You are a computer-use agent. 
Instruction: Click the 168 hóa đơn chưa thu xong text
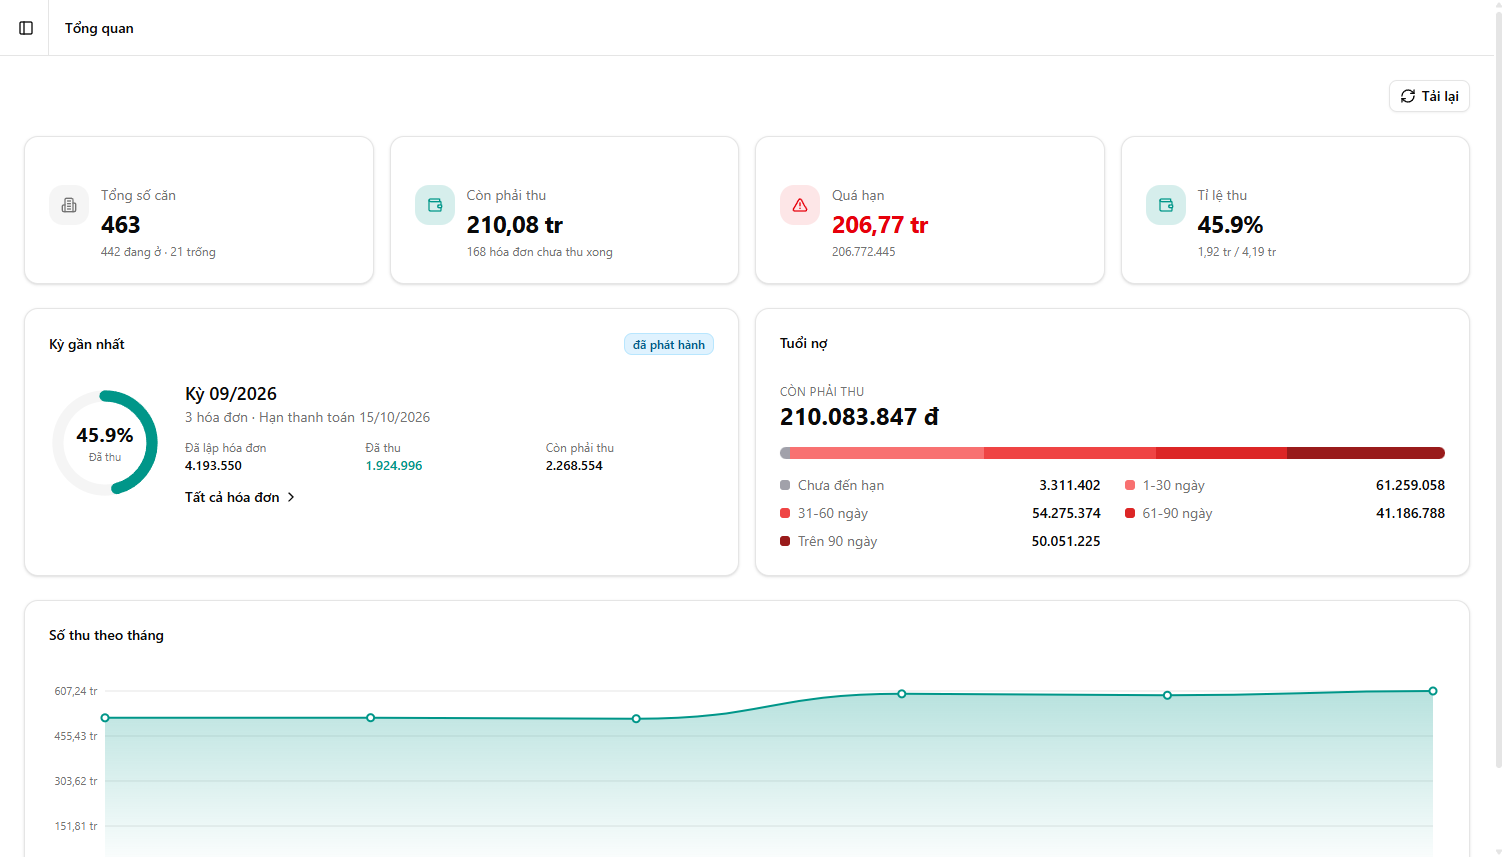(540, 252)
